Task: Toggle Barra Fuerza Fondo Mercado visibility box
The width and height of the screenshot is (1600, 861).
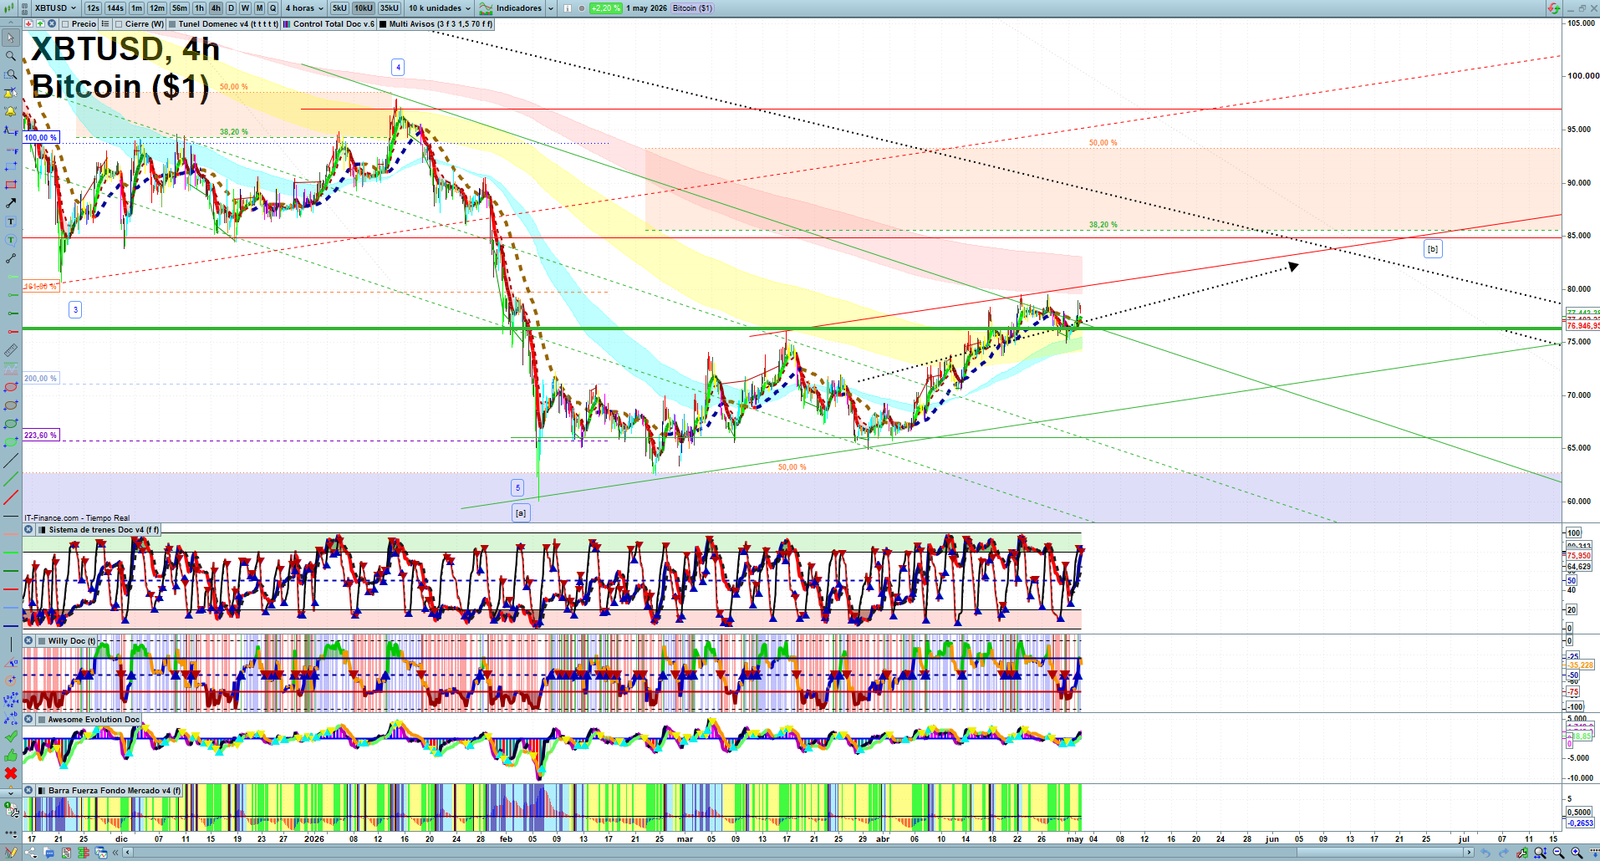Action: (43, 791)
